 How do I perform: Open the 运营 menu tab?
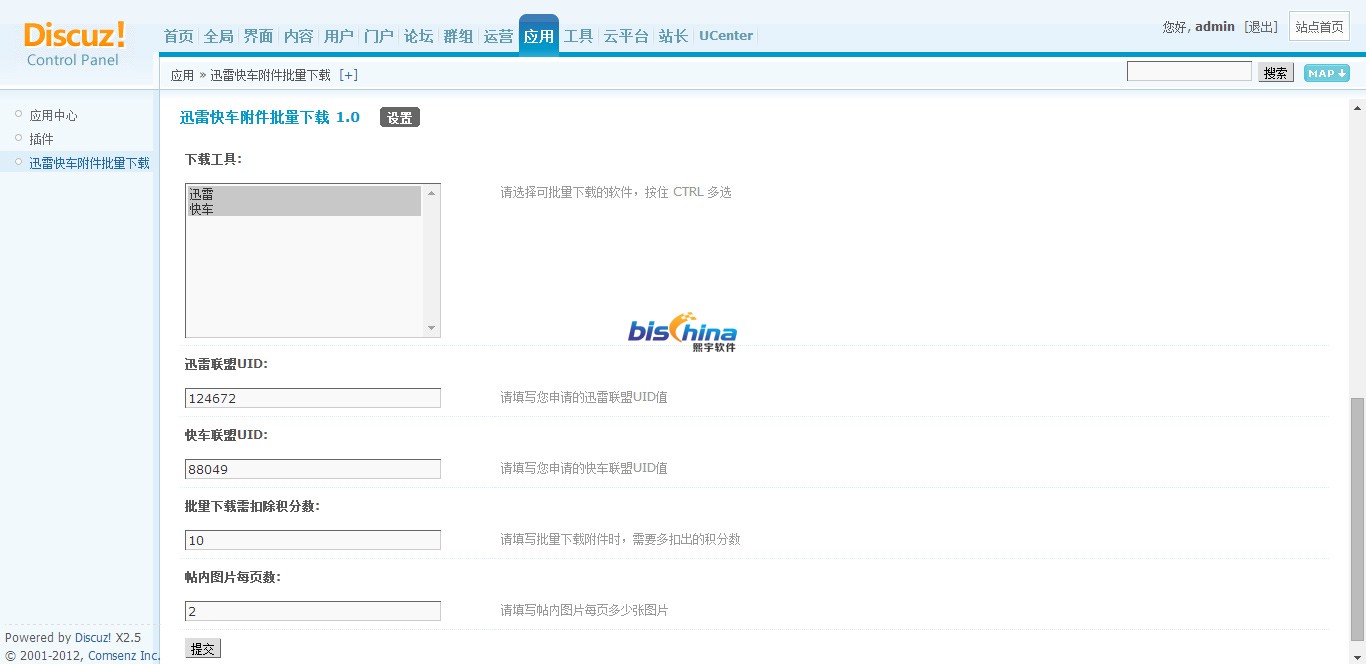(x=498, y=36)
